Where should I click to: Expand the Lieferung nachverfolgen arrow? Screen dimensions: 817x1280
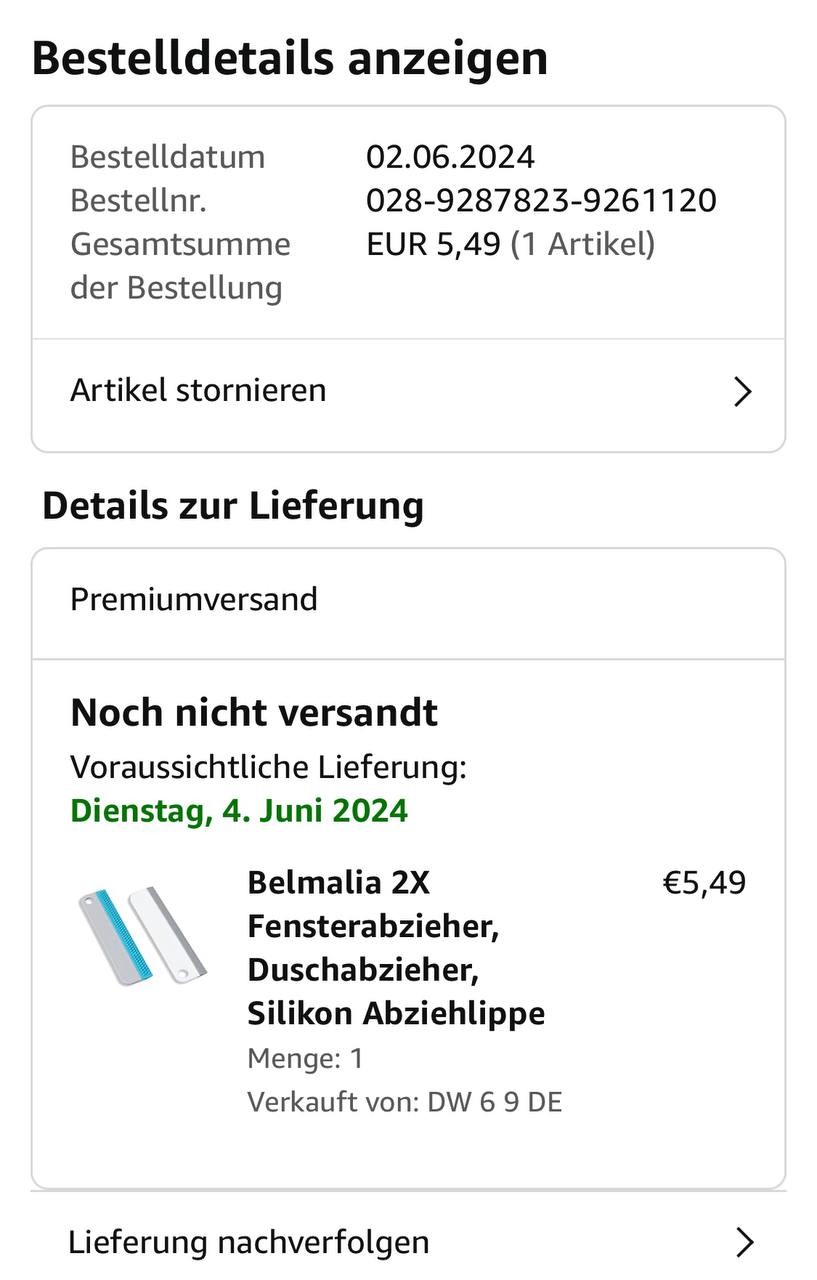[x=743, y=1242]
